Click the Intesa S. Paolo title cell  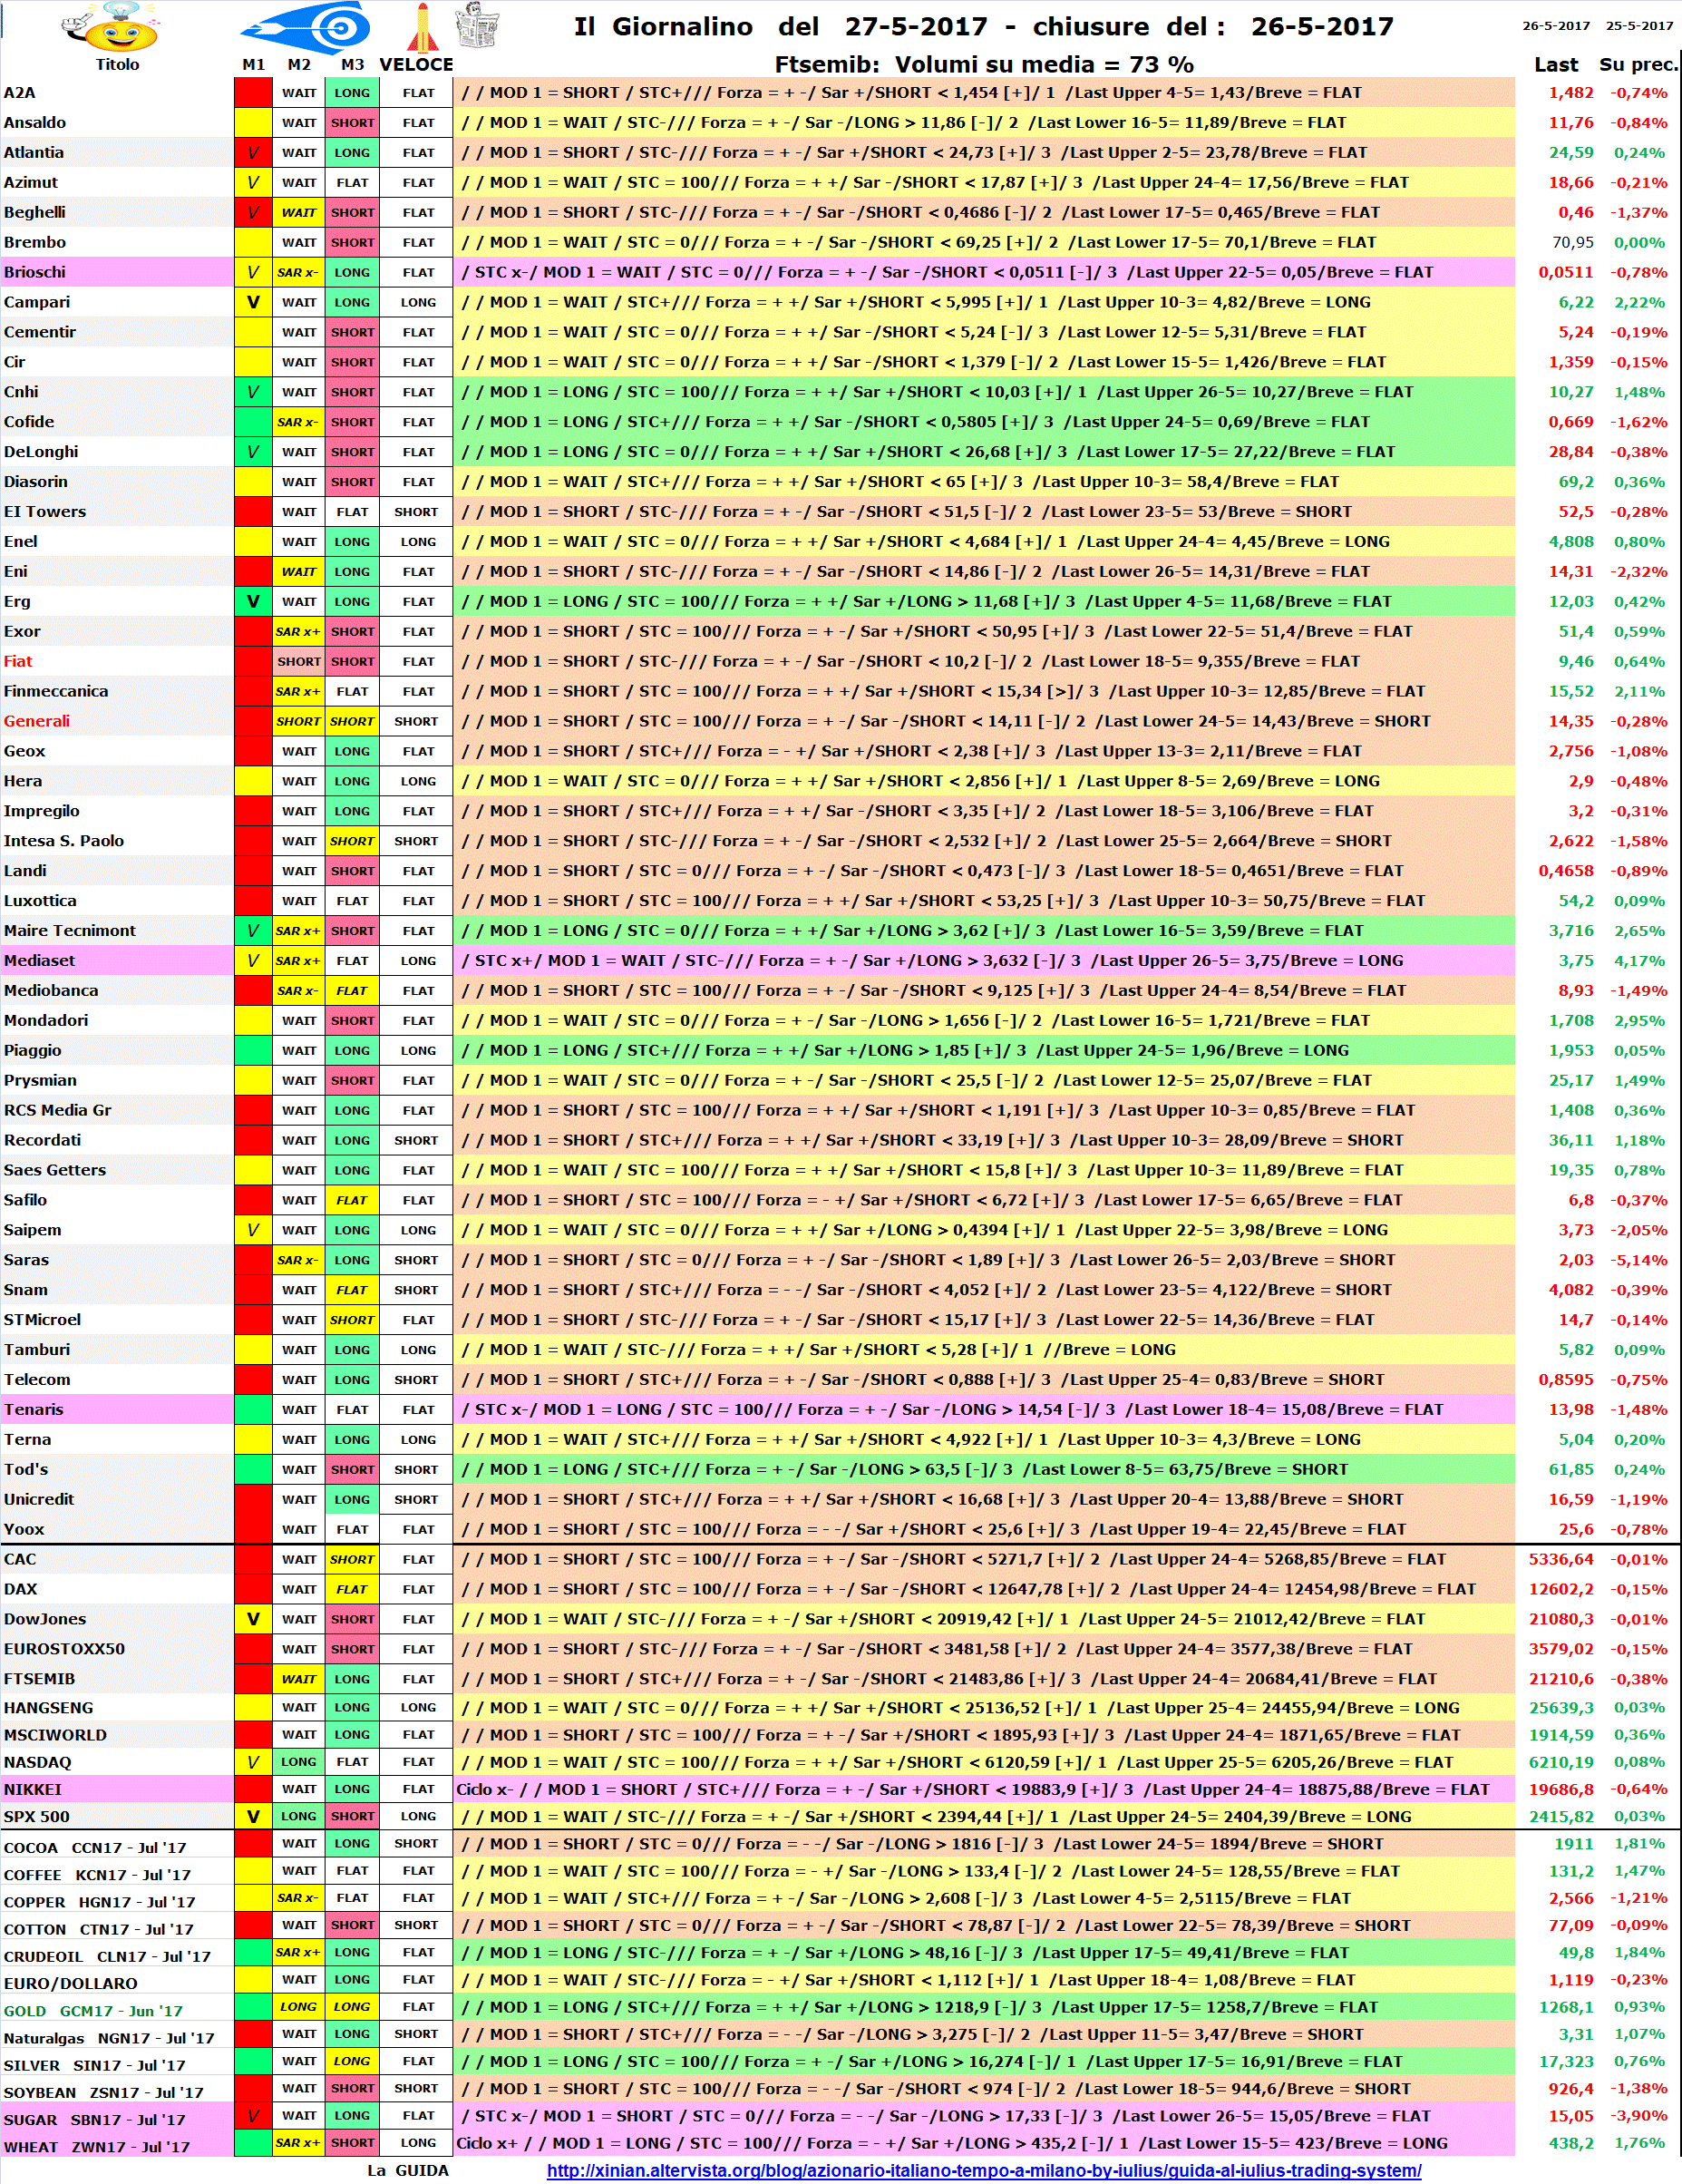pos(117,841)
